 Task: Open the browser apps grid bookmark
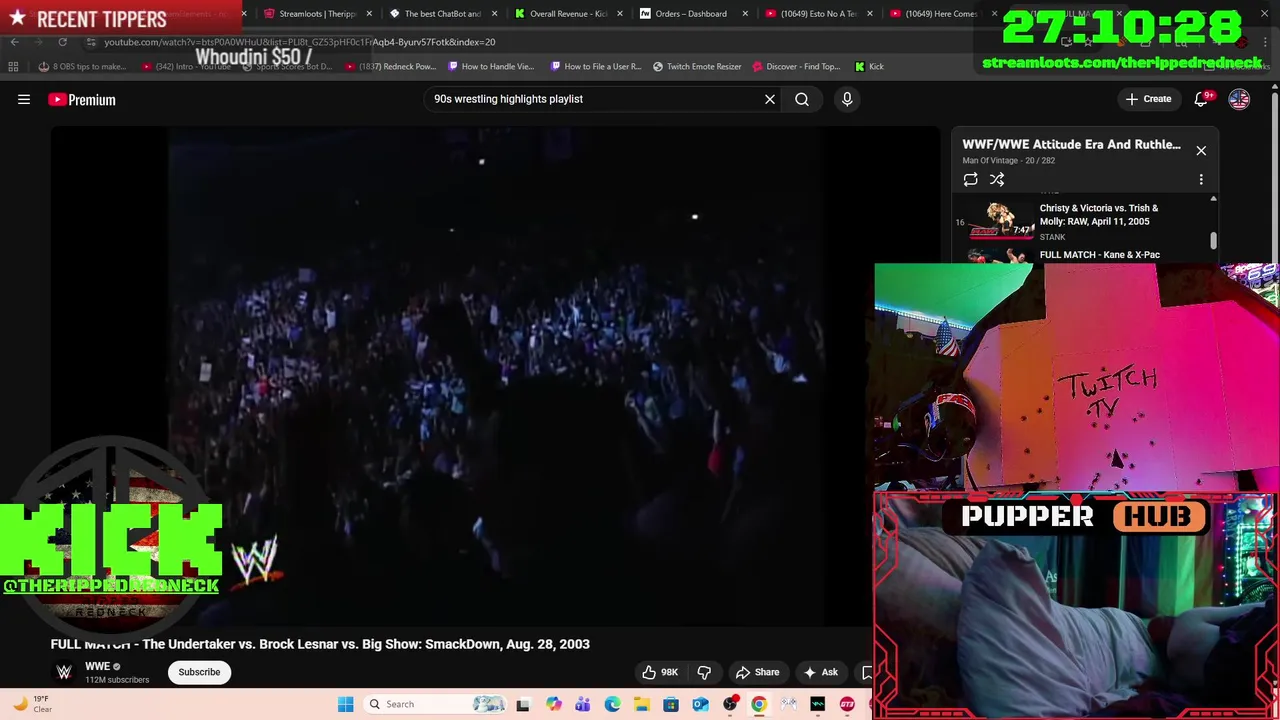[x=13, y=66]
